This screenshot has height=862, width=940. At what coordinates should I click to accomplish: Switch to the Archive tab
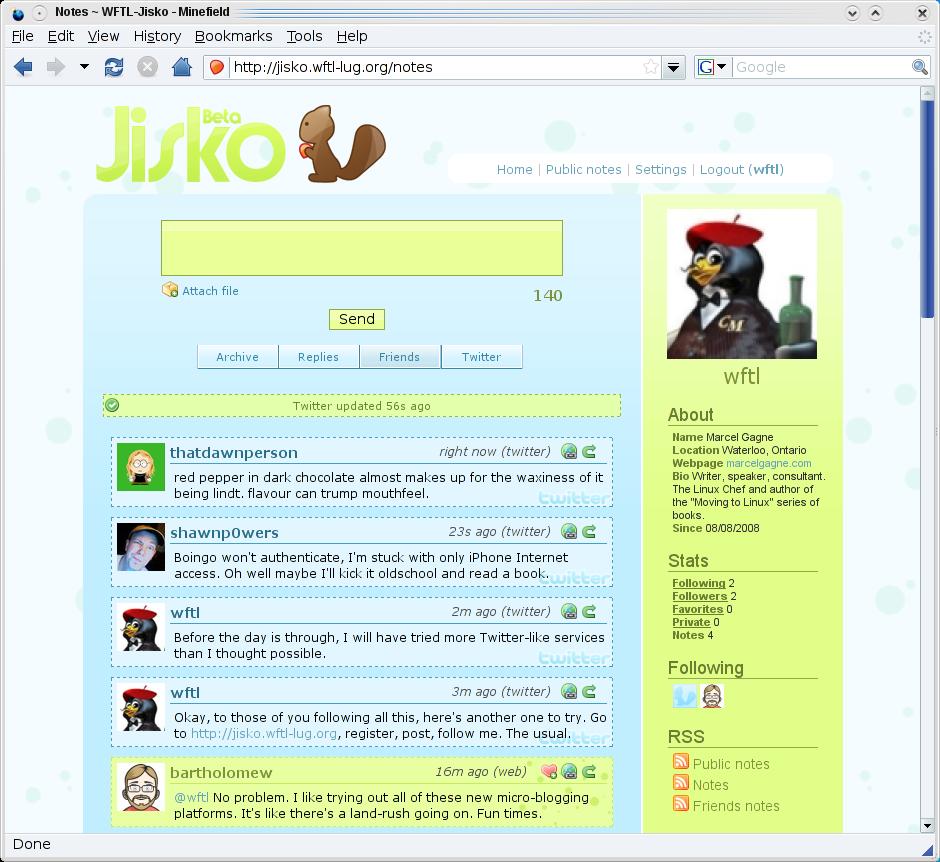[237, 357]
